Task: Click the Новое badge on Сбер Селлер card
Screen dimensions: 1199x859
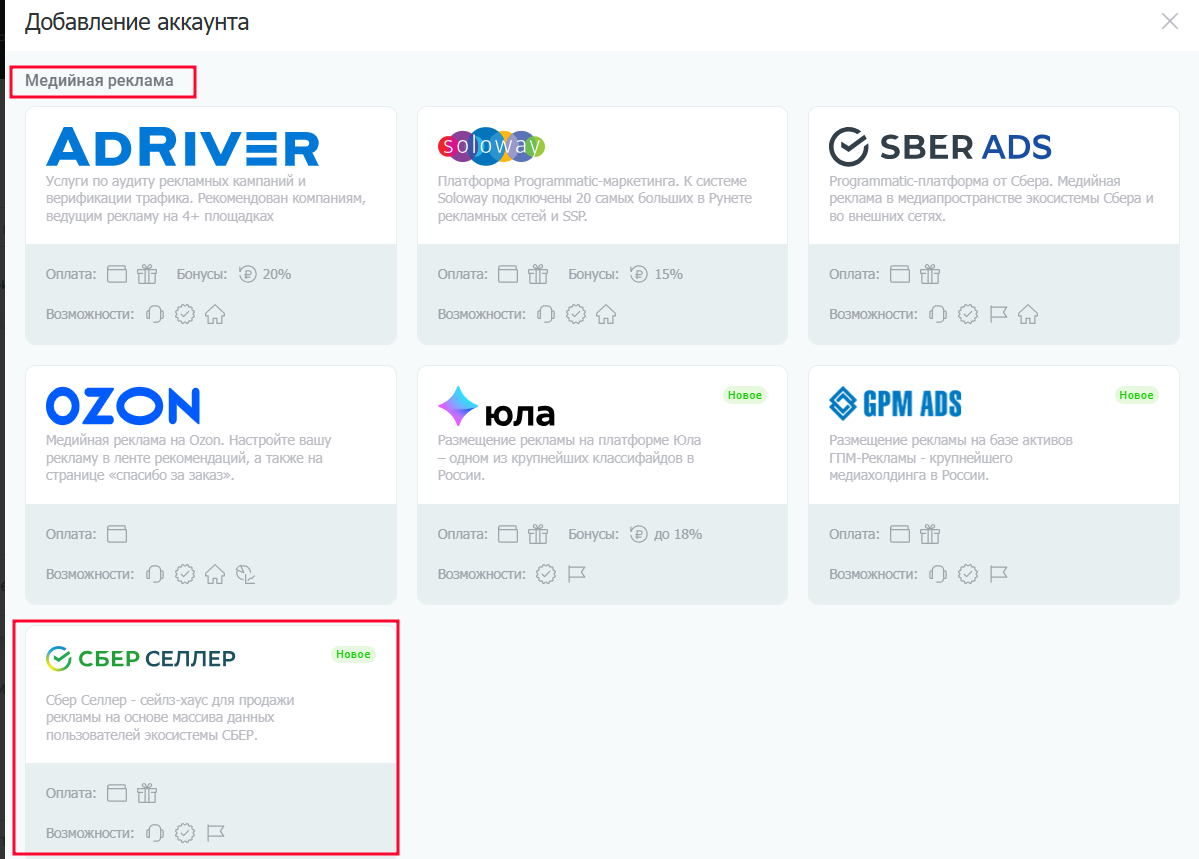Action: tap(353, 654)
